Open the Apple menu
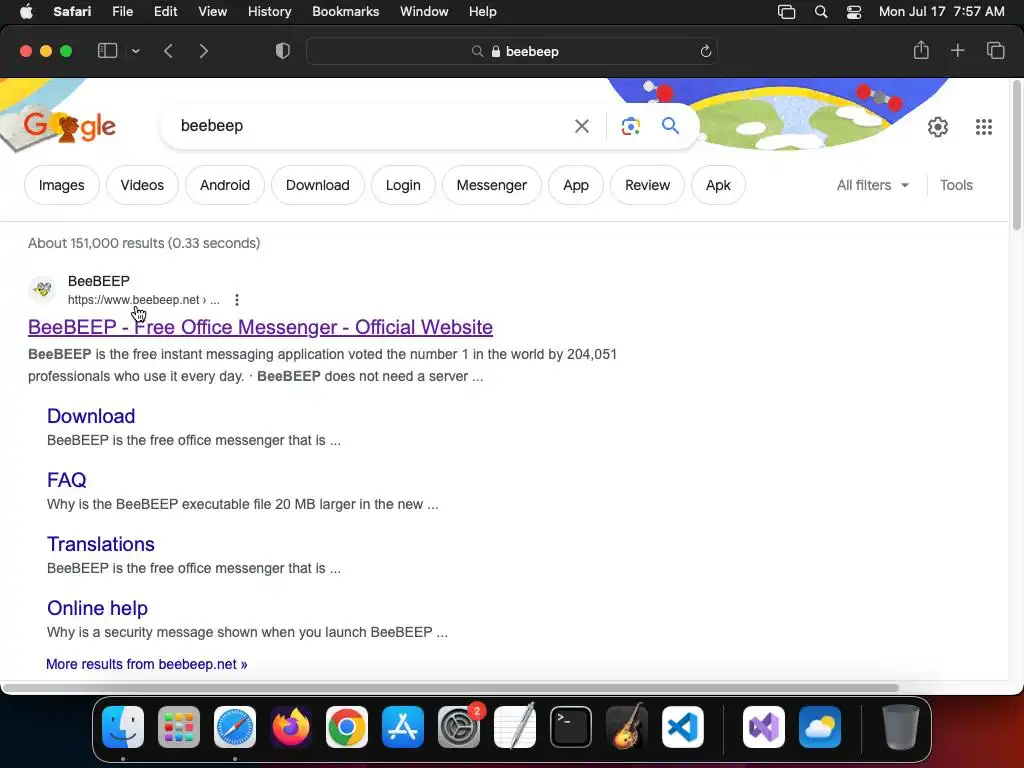The image size is (1024, 768). (26, 12)
